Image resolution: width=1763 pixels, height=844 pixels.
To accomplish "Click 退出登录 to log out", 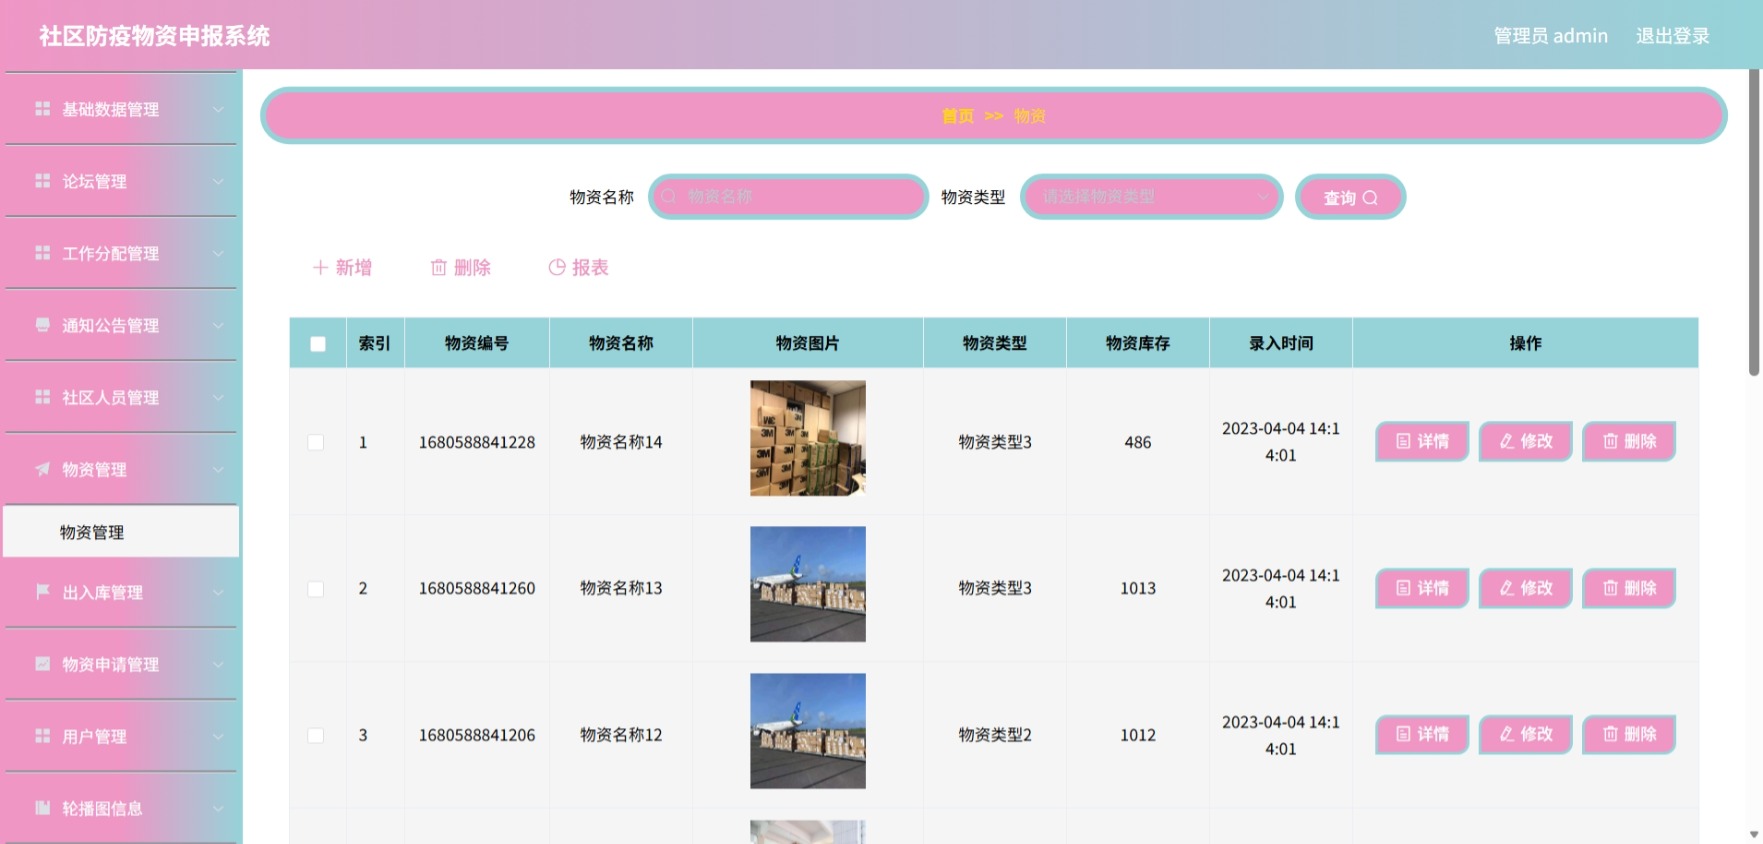I will click(1672, 36).
